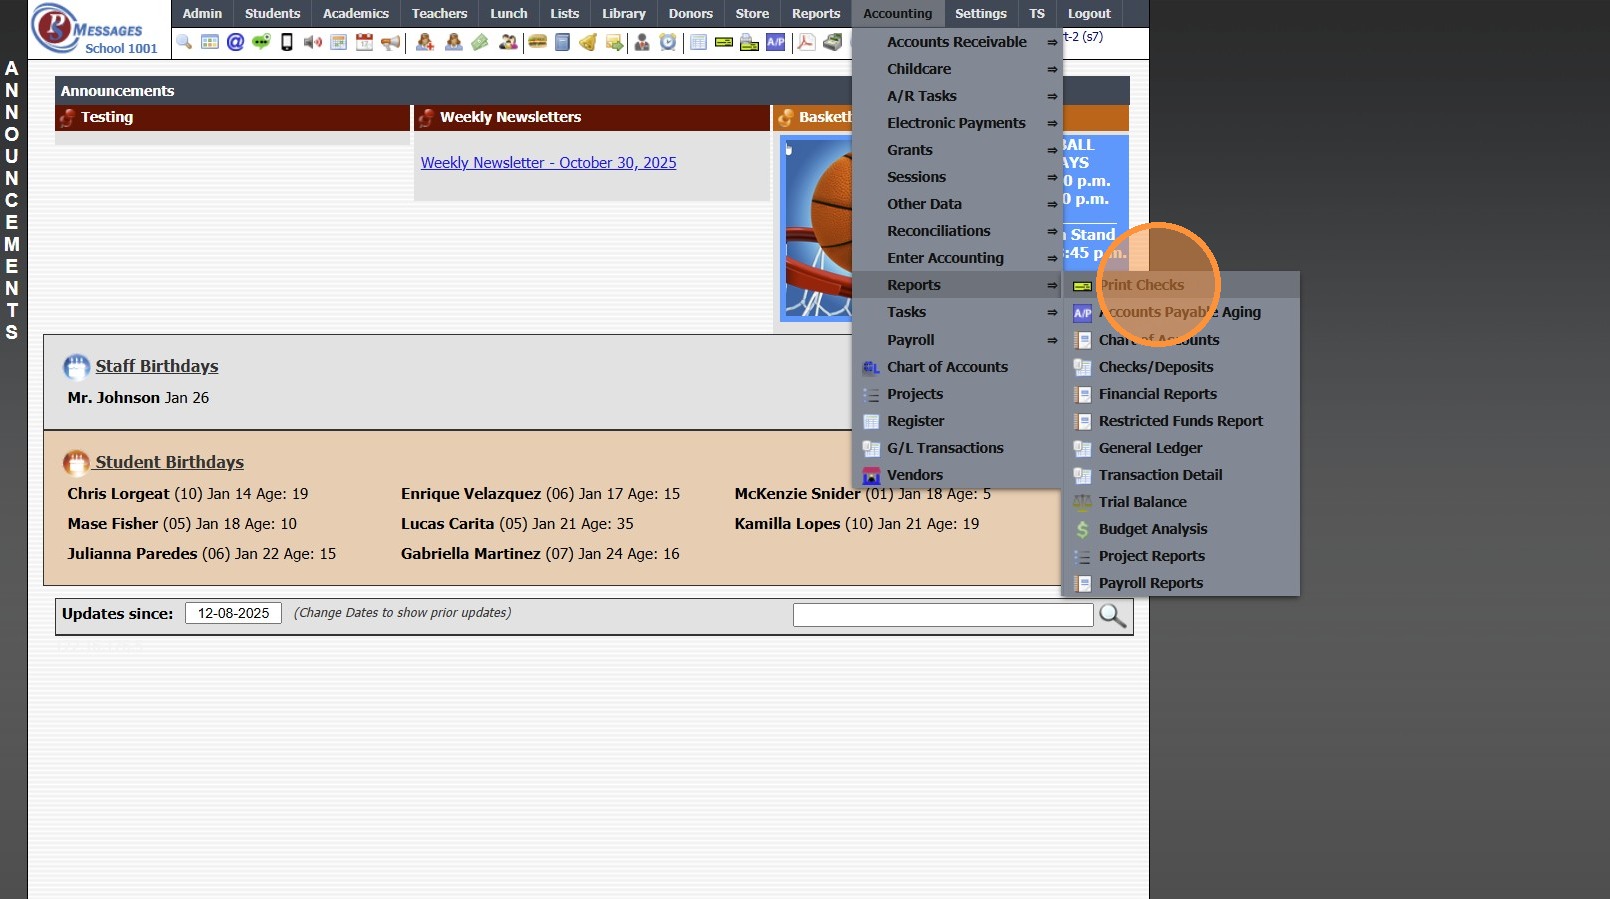
Task: Open the Donors menu
Action: (691, 13)
